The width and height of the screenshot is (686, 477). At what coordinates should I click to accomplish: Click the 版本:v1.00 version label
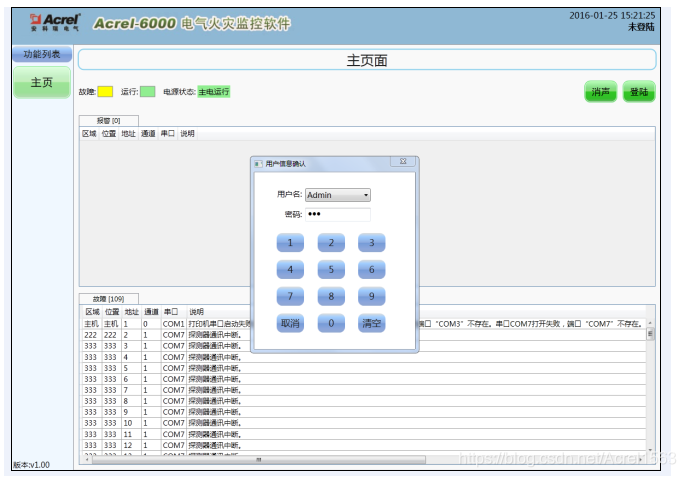pyautogui.click(x=32, y=465)
